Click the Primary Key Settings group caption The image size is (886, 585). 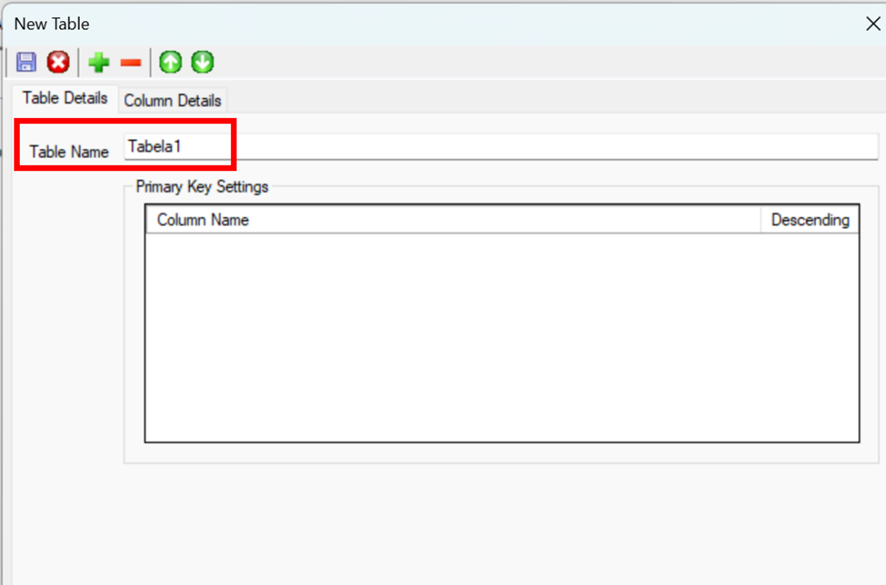tap(202, 187)
